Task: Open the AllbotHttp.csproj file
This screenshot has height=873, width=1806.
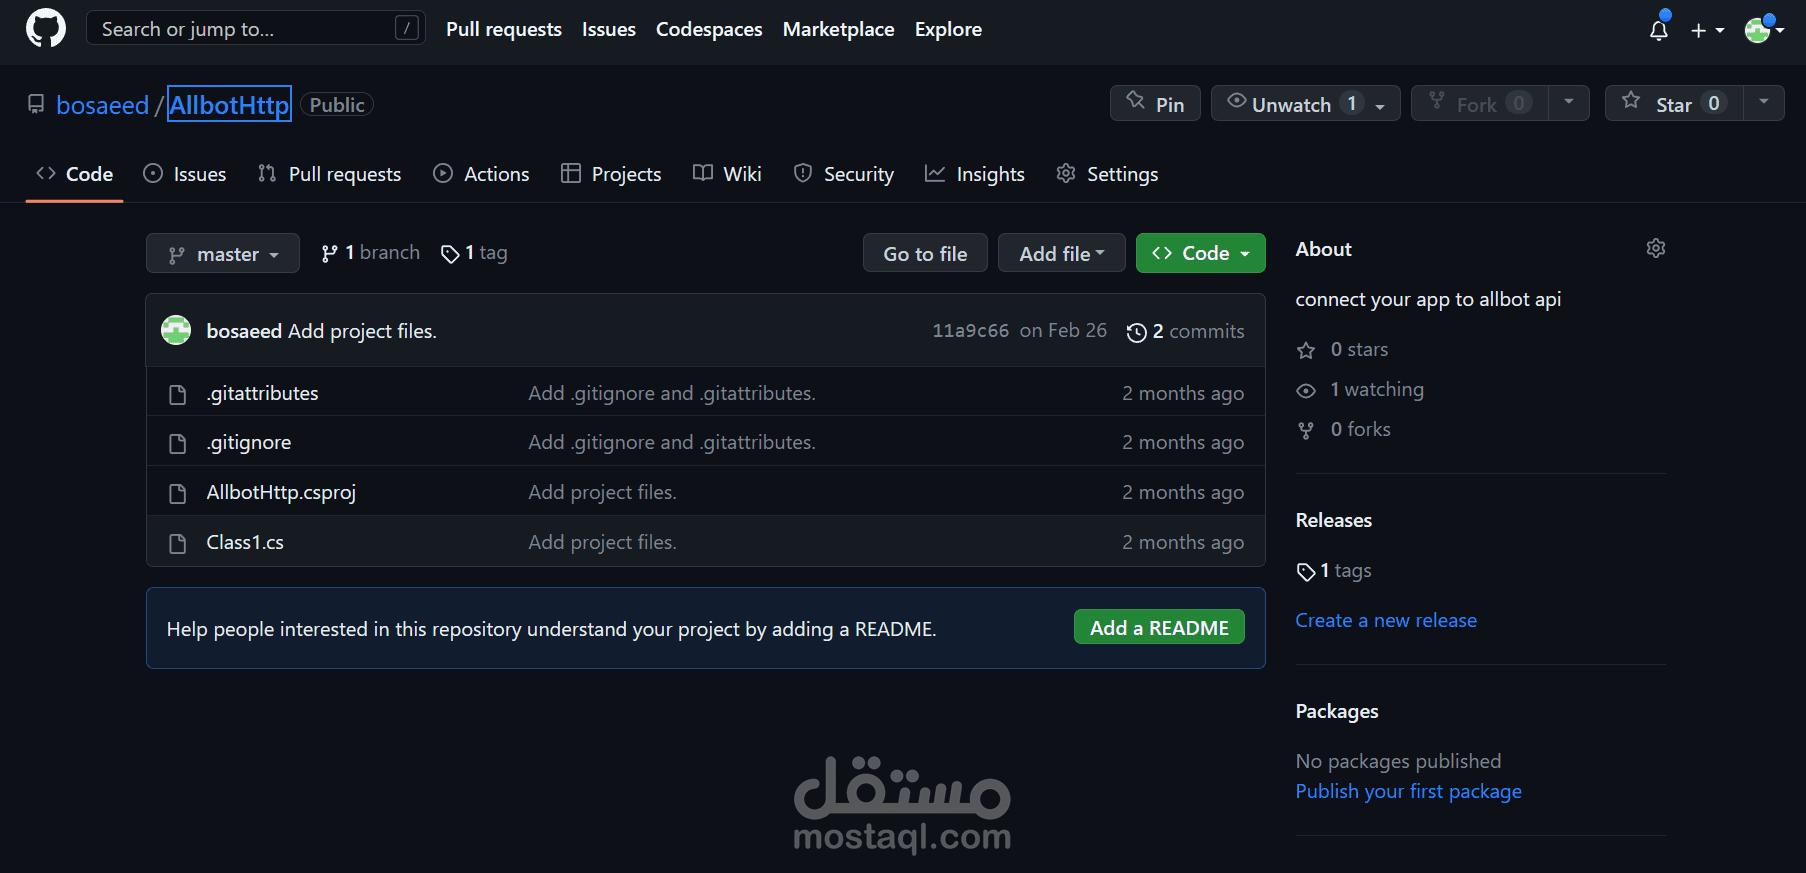Action: coord(281,492)
